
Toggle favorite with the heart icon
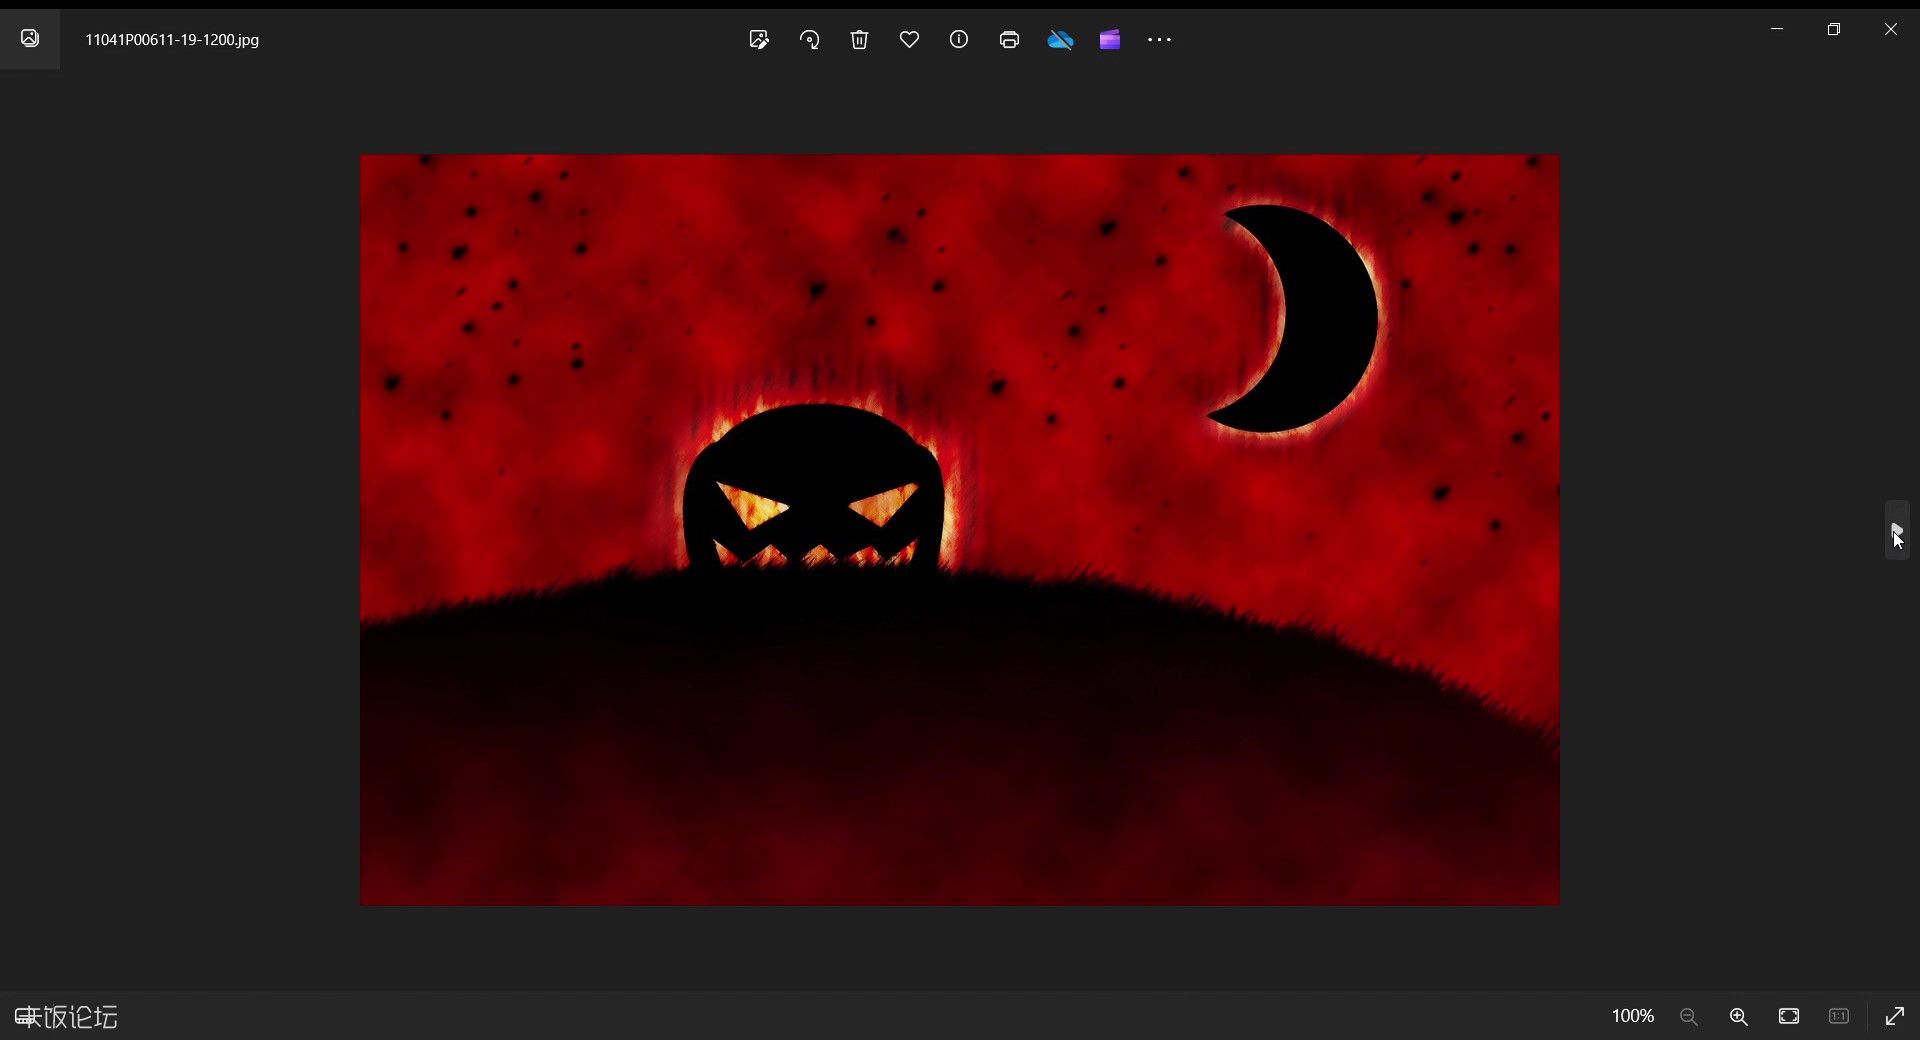pos(909,40)
